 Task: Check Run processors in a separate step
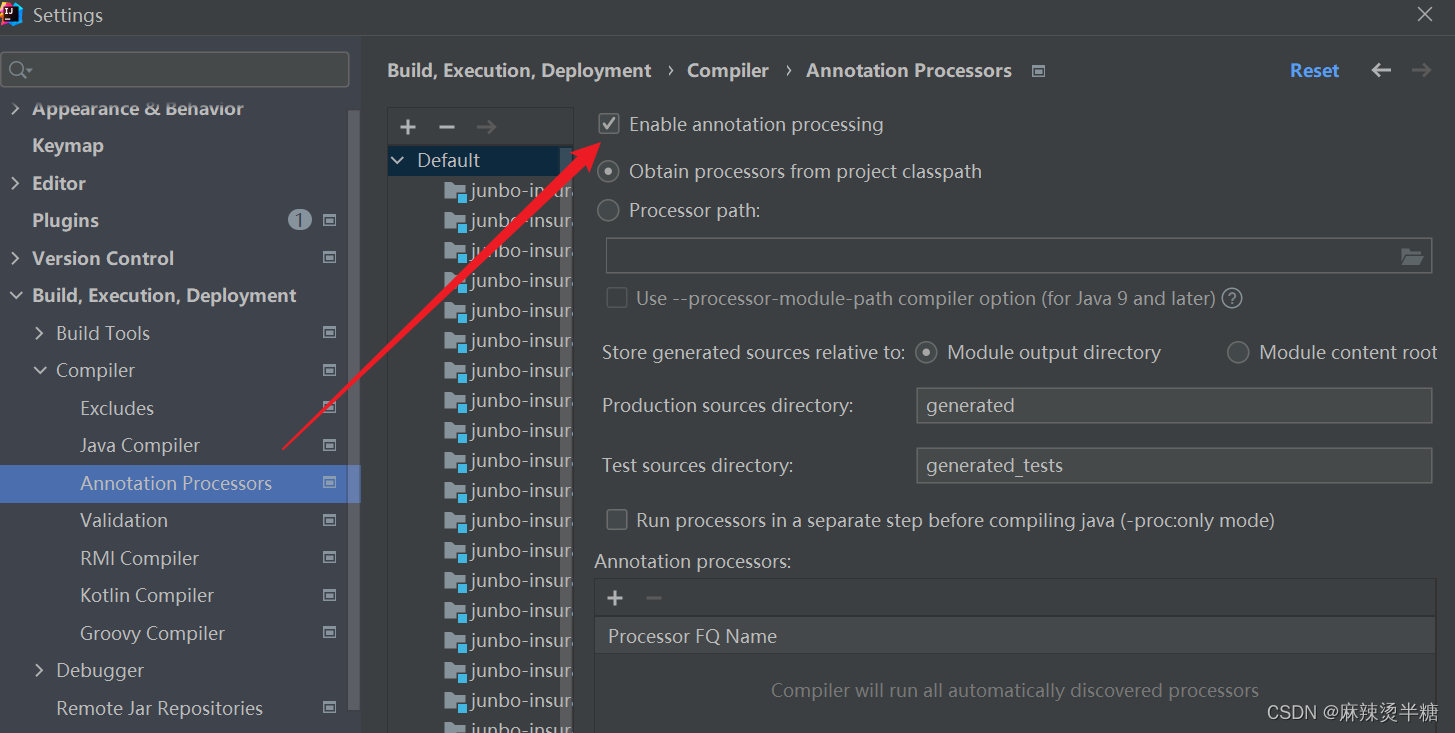point(617,520)
